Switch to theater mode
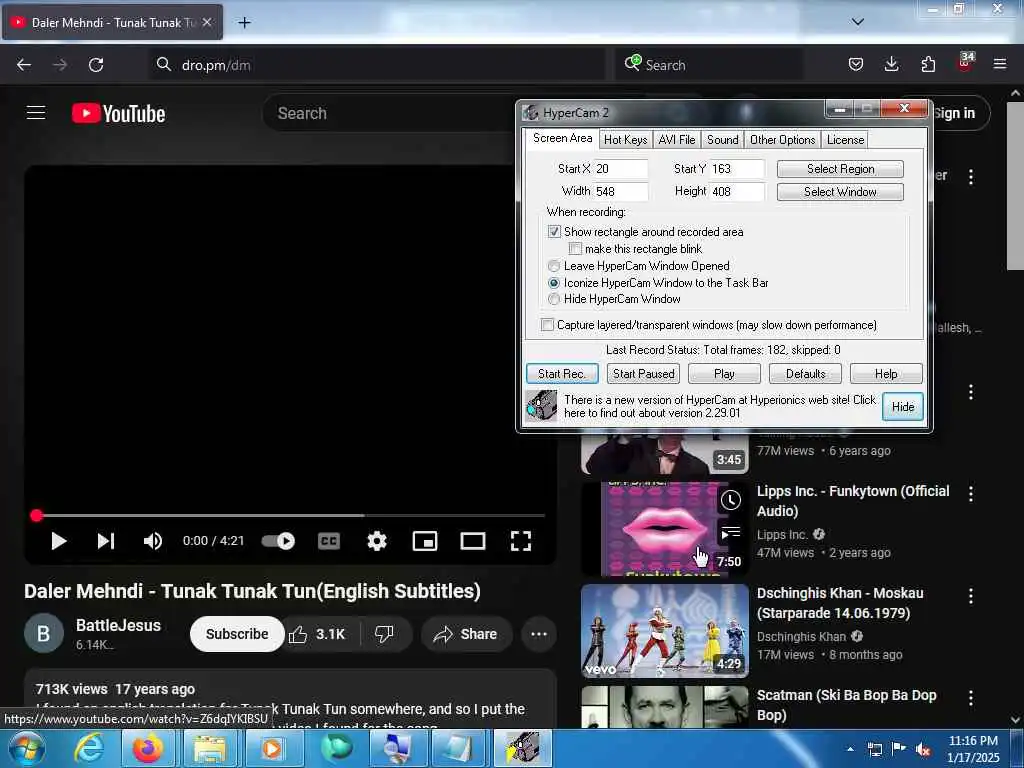This screenshot has width=1024, height=768. pyautogui.click(x=473, y=541)
